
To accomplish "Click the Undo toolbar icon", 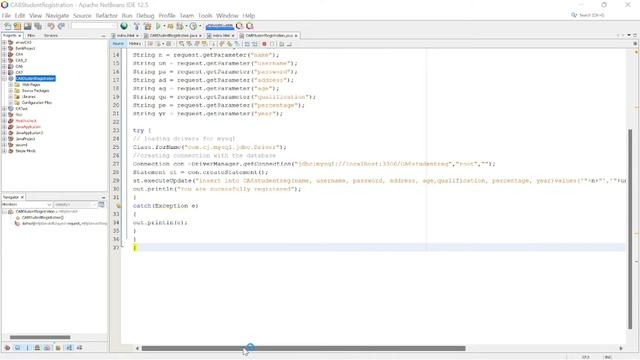I will click(51, 26).
